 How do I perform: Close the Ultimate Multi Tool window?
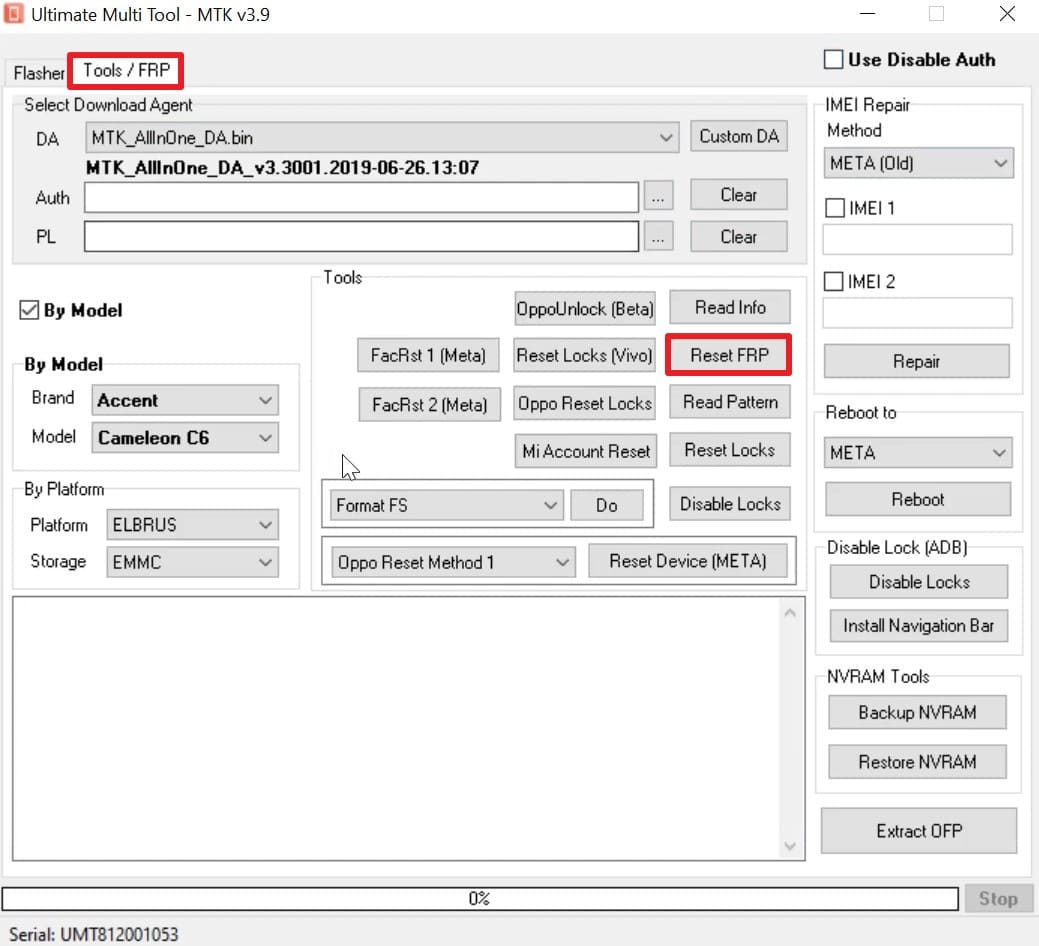click(1007, 13)
